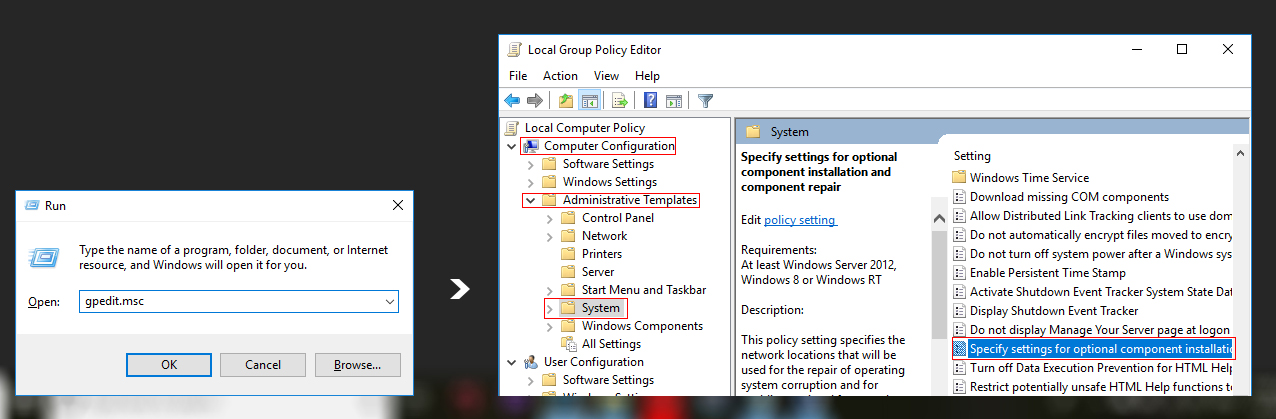Viewport: 1276px width, 419px height.
Task: Collapse the Computer Configuration node
Action: pos(512,146)
